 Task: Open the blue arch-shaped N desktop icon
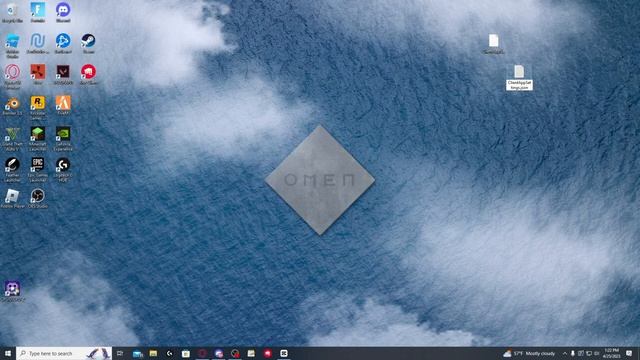(x=38, y=43)
